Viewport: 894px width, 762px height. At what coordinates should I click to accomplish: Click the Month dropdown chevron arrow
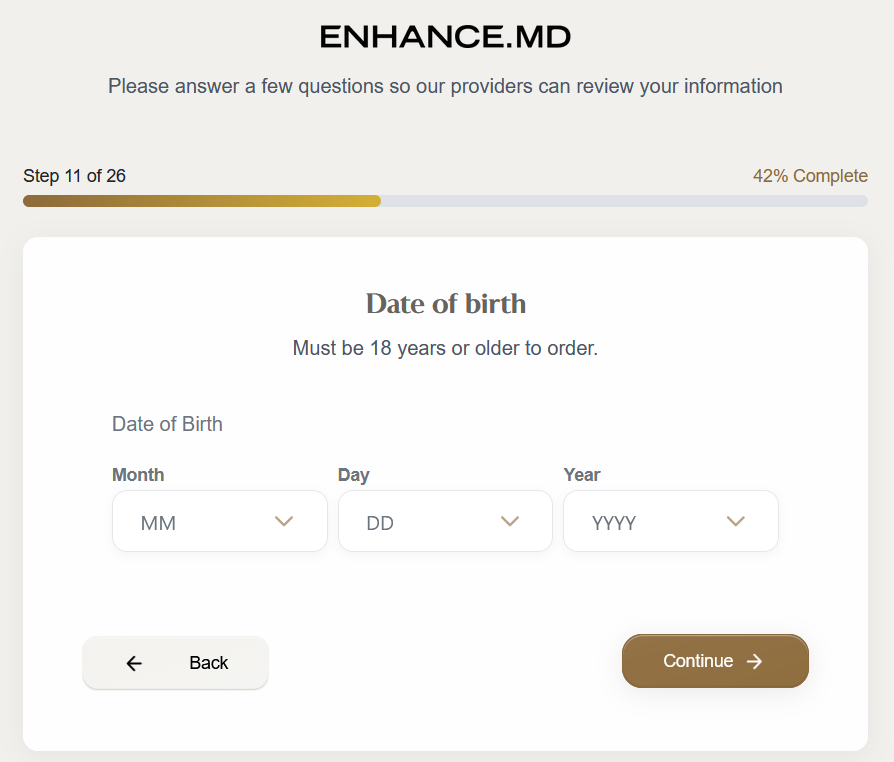click(284, 521)
